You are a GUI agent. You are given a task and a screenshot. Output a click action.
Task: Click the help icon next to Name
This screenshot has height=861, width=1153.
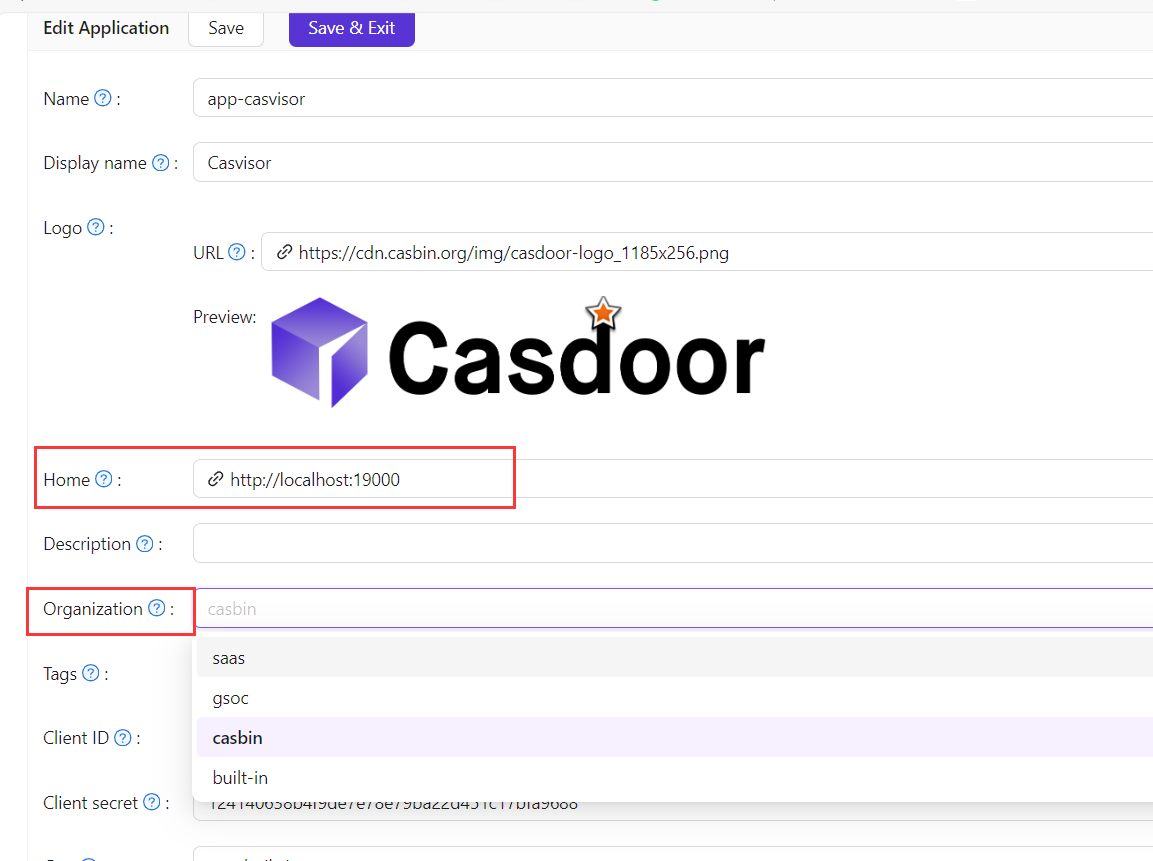[x=103, y=99]
